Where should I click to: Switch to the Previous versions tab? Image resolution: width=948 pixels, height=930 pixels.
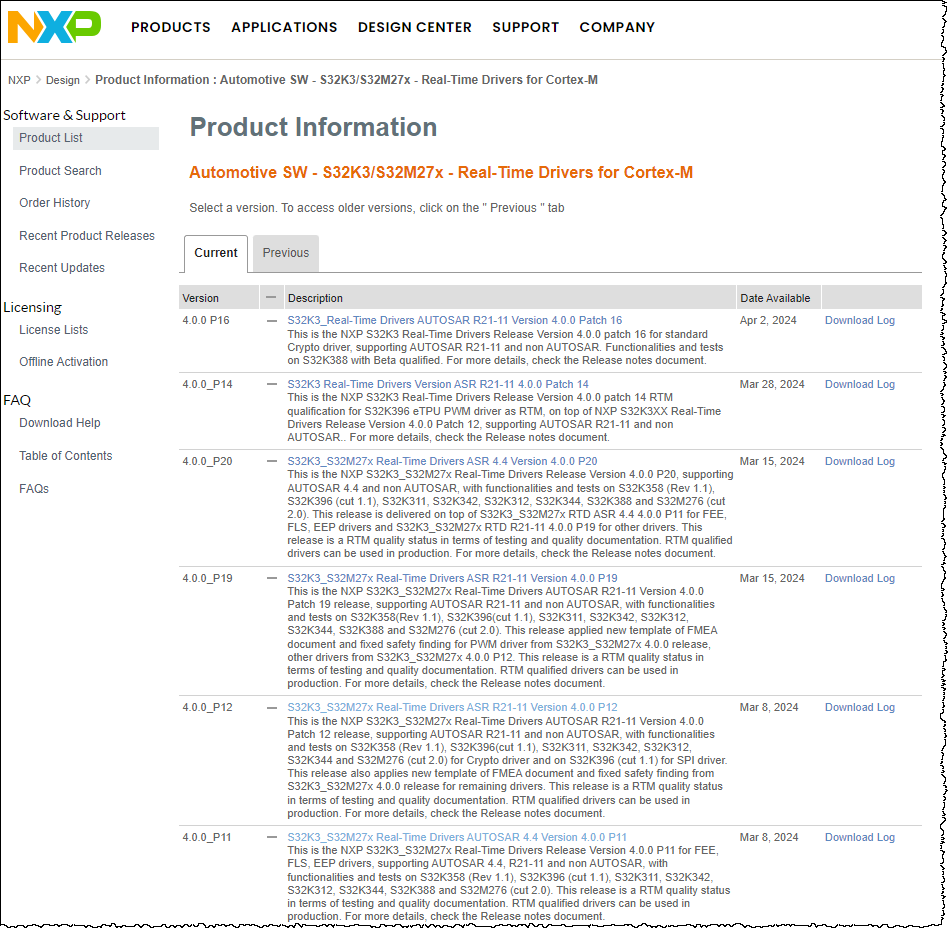(285, 253)
